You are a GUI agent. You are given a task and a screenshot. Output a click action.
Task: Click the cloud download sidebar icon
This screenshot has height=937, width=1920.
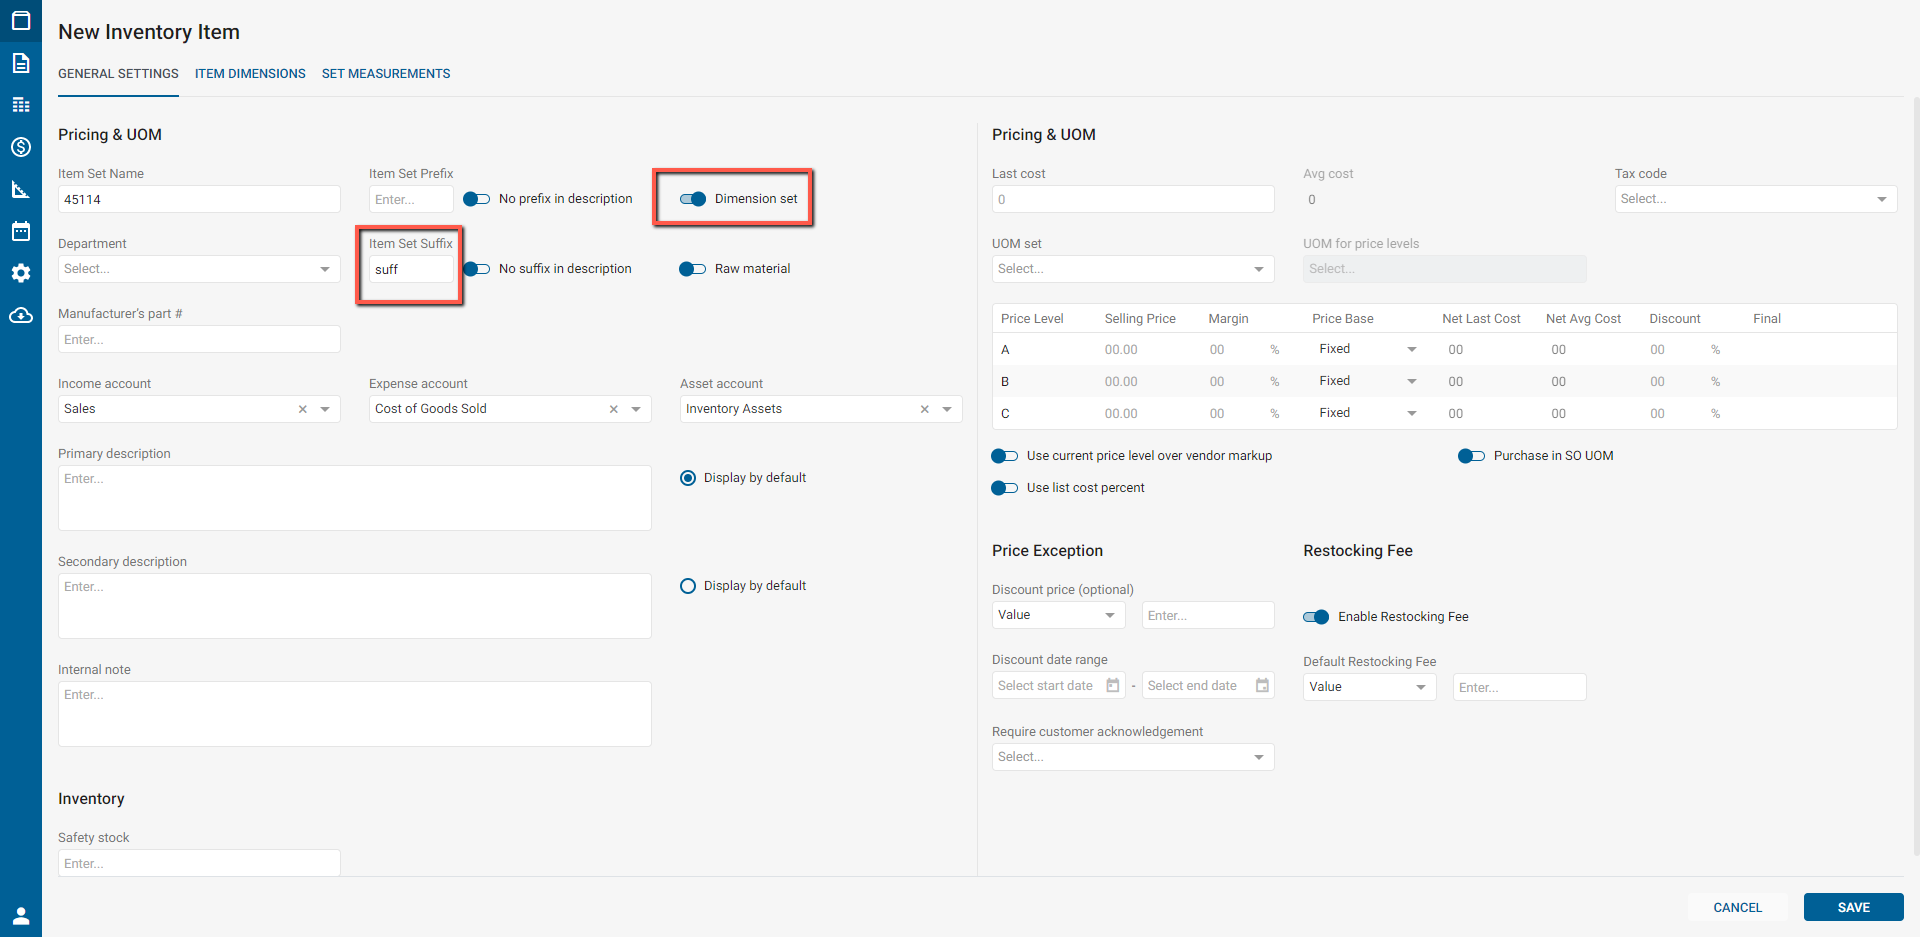20,316
